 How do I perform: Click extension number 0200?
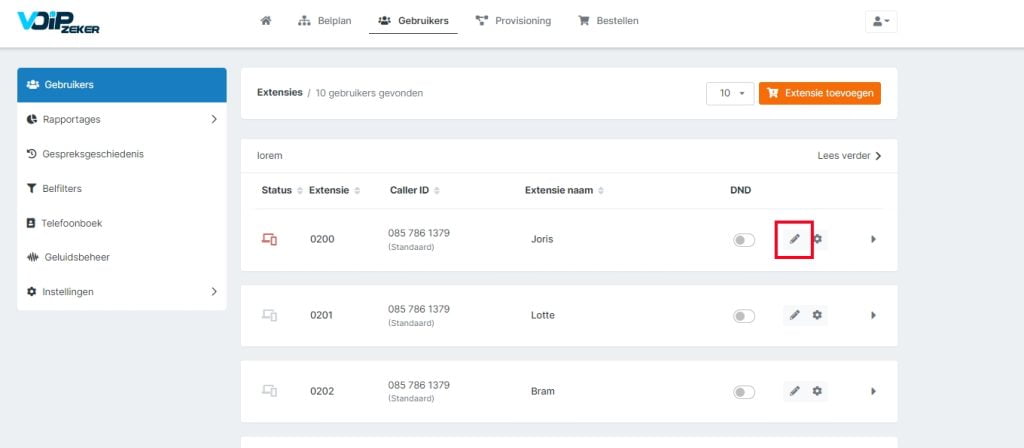(x=322, y=239)
